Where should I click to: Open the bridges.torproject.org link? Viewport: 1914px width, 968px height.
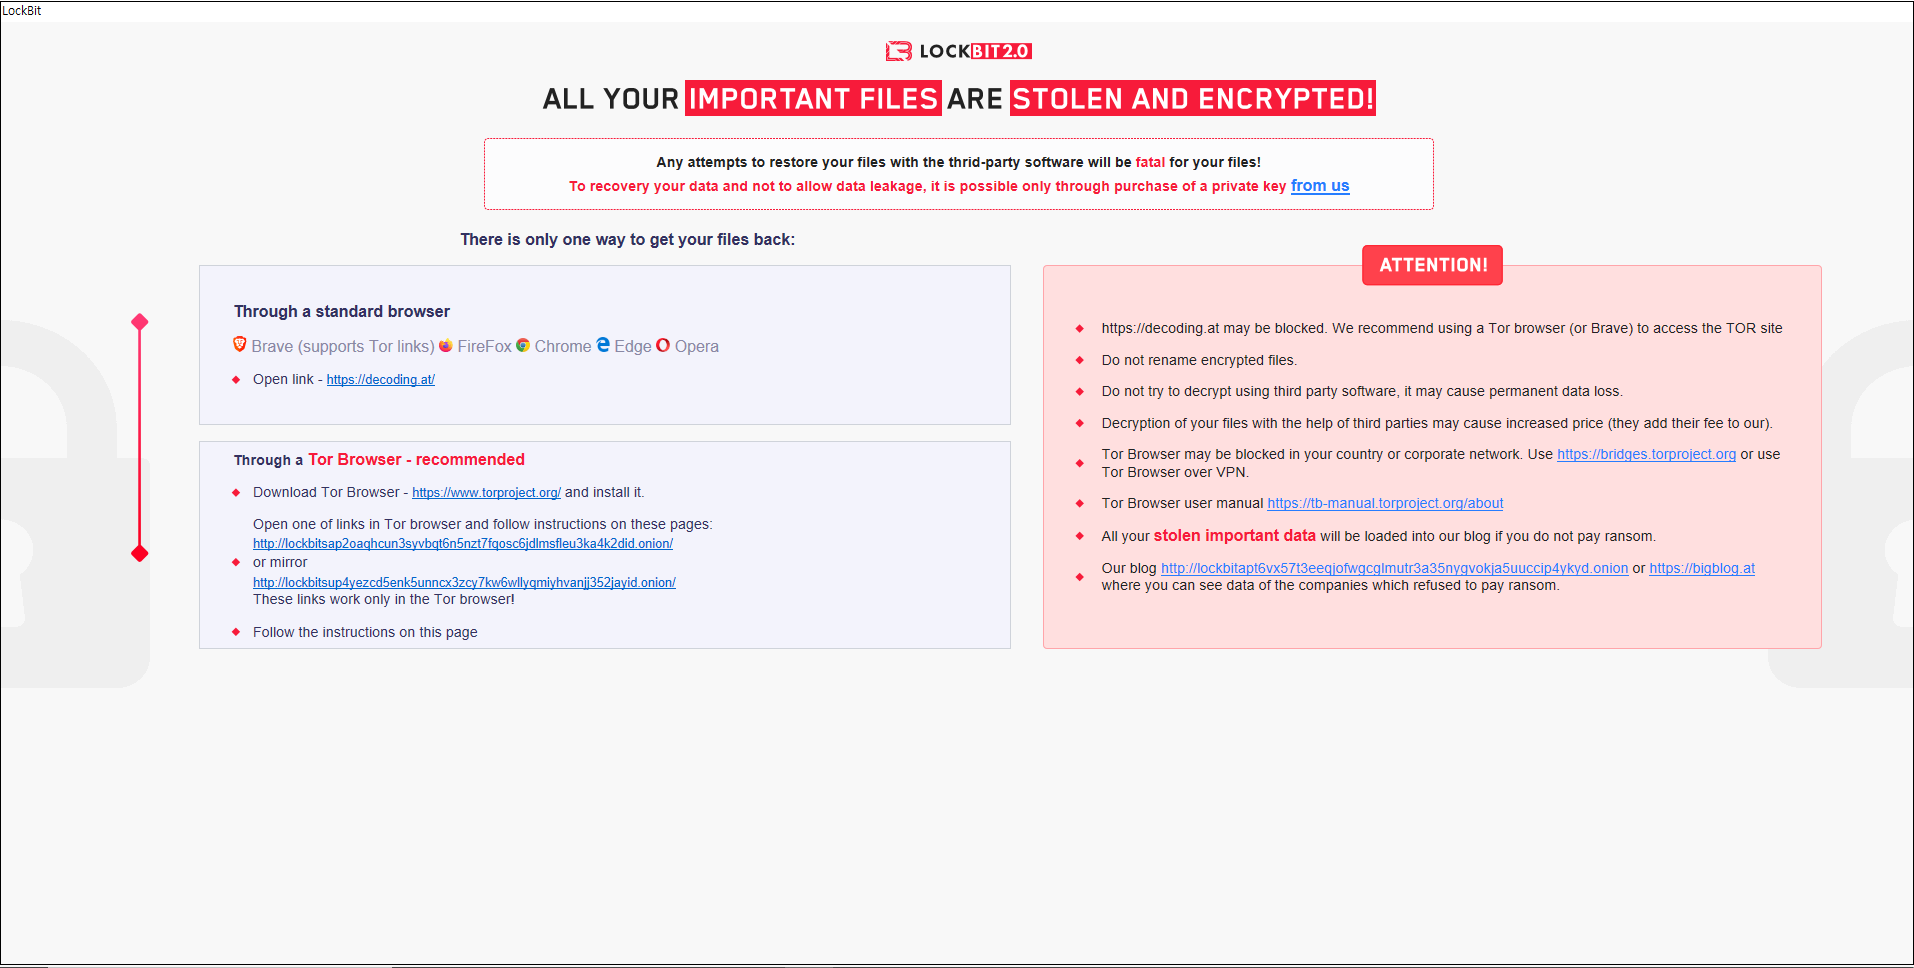1646,454
